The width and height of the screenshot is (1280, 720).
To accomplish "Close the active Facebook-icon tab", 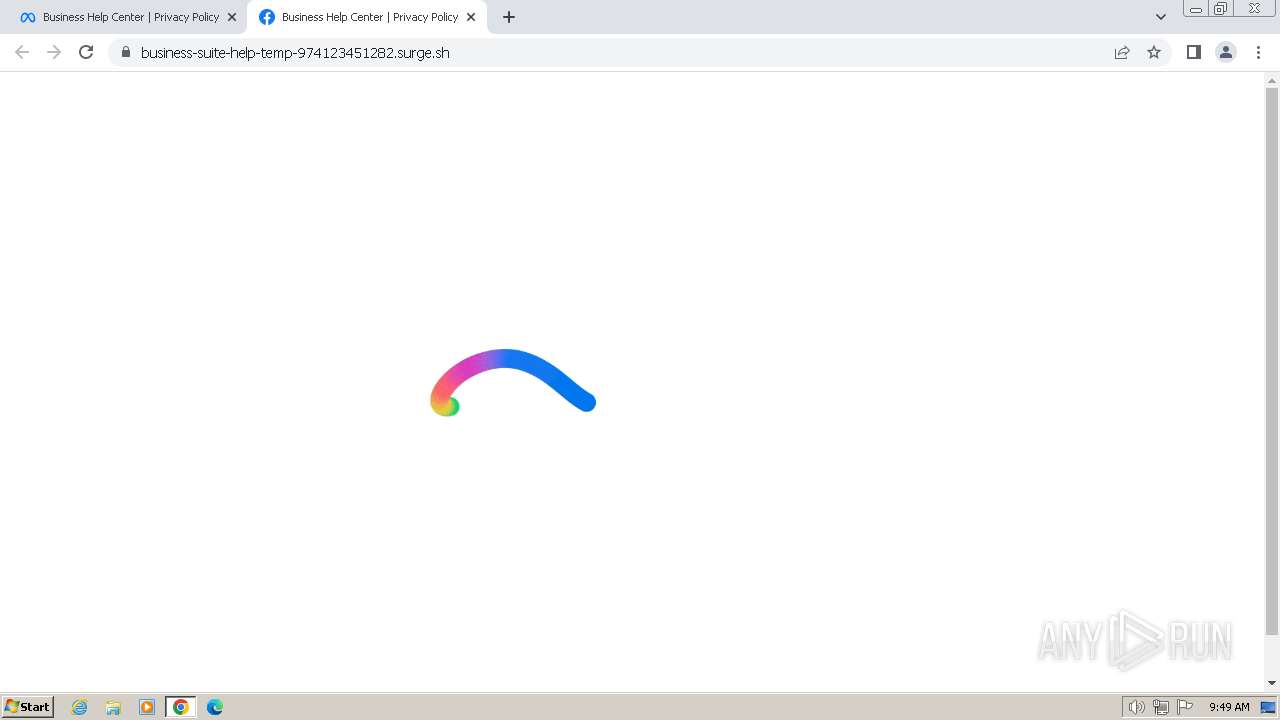I will (x=471, y=17).
